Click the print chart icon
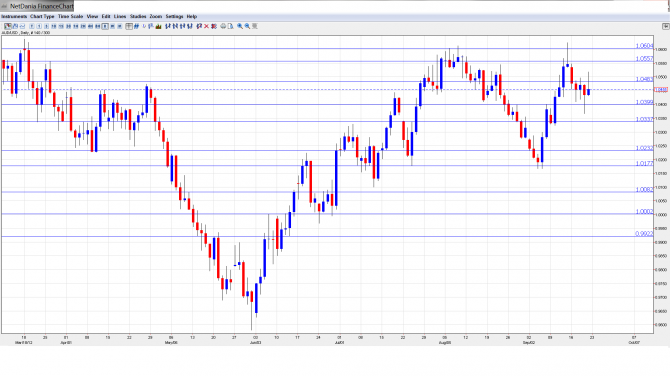 point(223,26)
